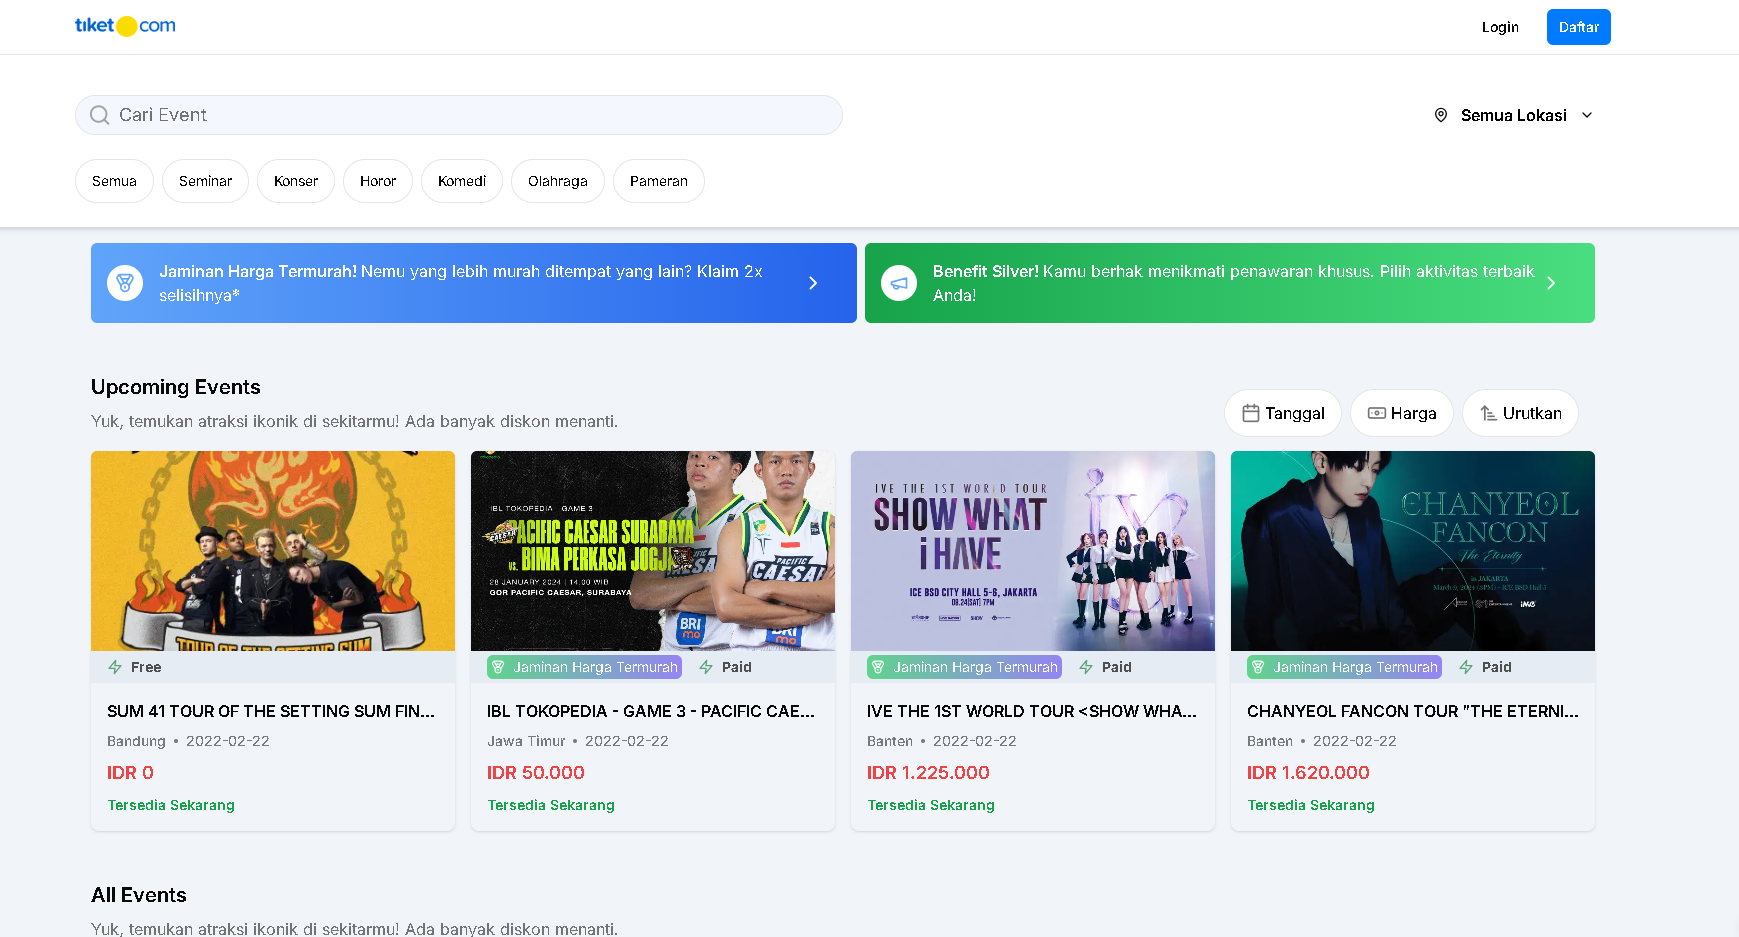Select the Pameran category chip
The image size is (1739, 937).
point(659,181)
